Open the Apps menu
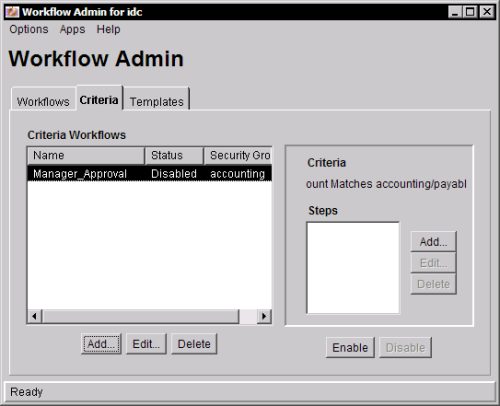This screenshot has height=406, width=500. coord(72,29)
